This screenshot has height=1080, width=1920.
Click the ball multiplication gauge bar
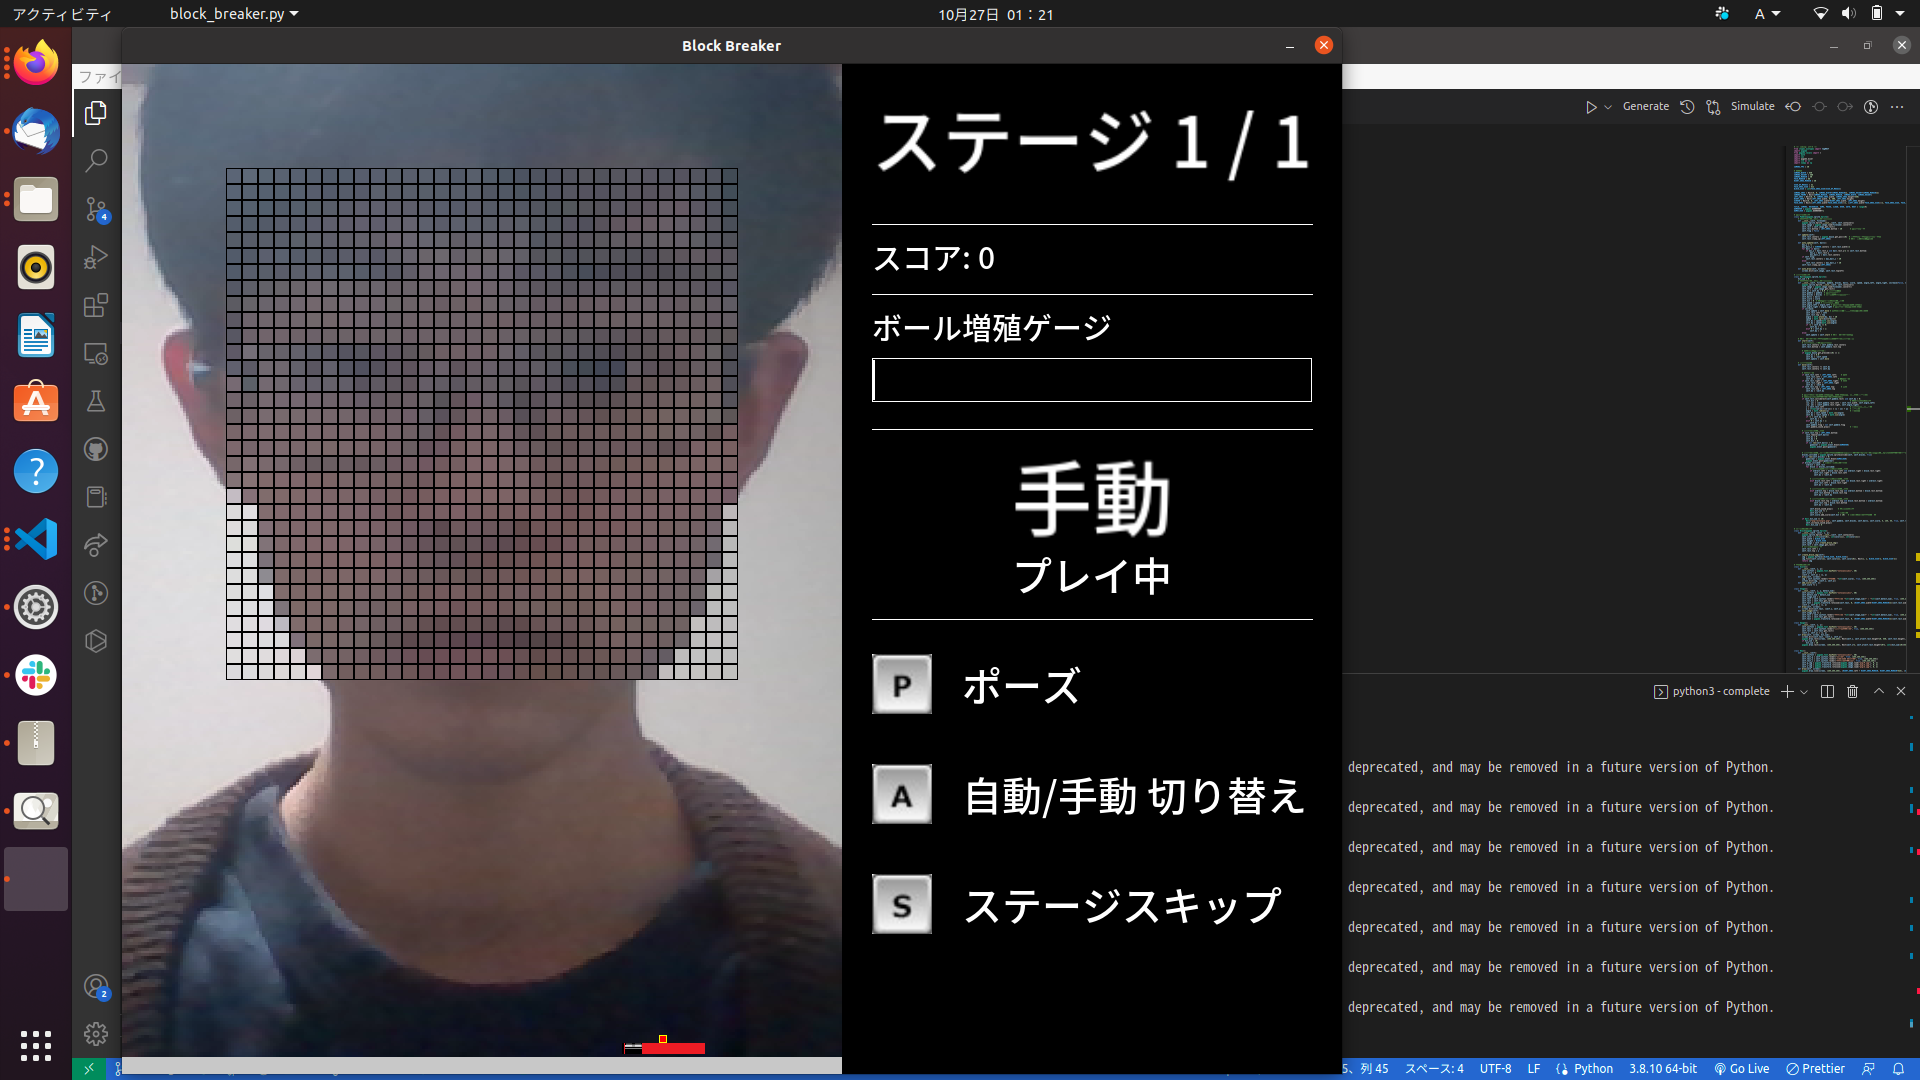click(x=1091, y=380)
